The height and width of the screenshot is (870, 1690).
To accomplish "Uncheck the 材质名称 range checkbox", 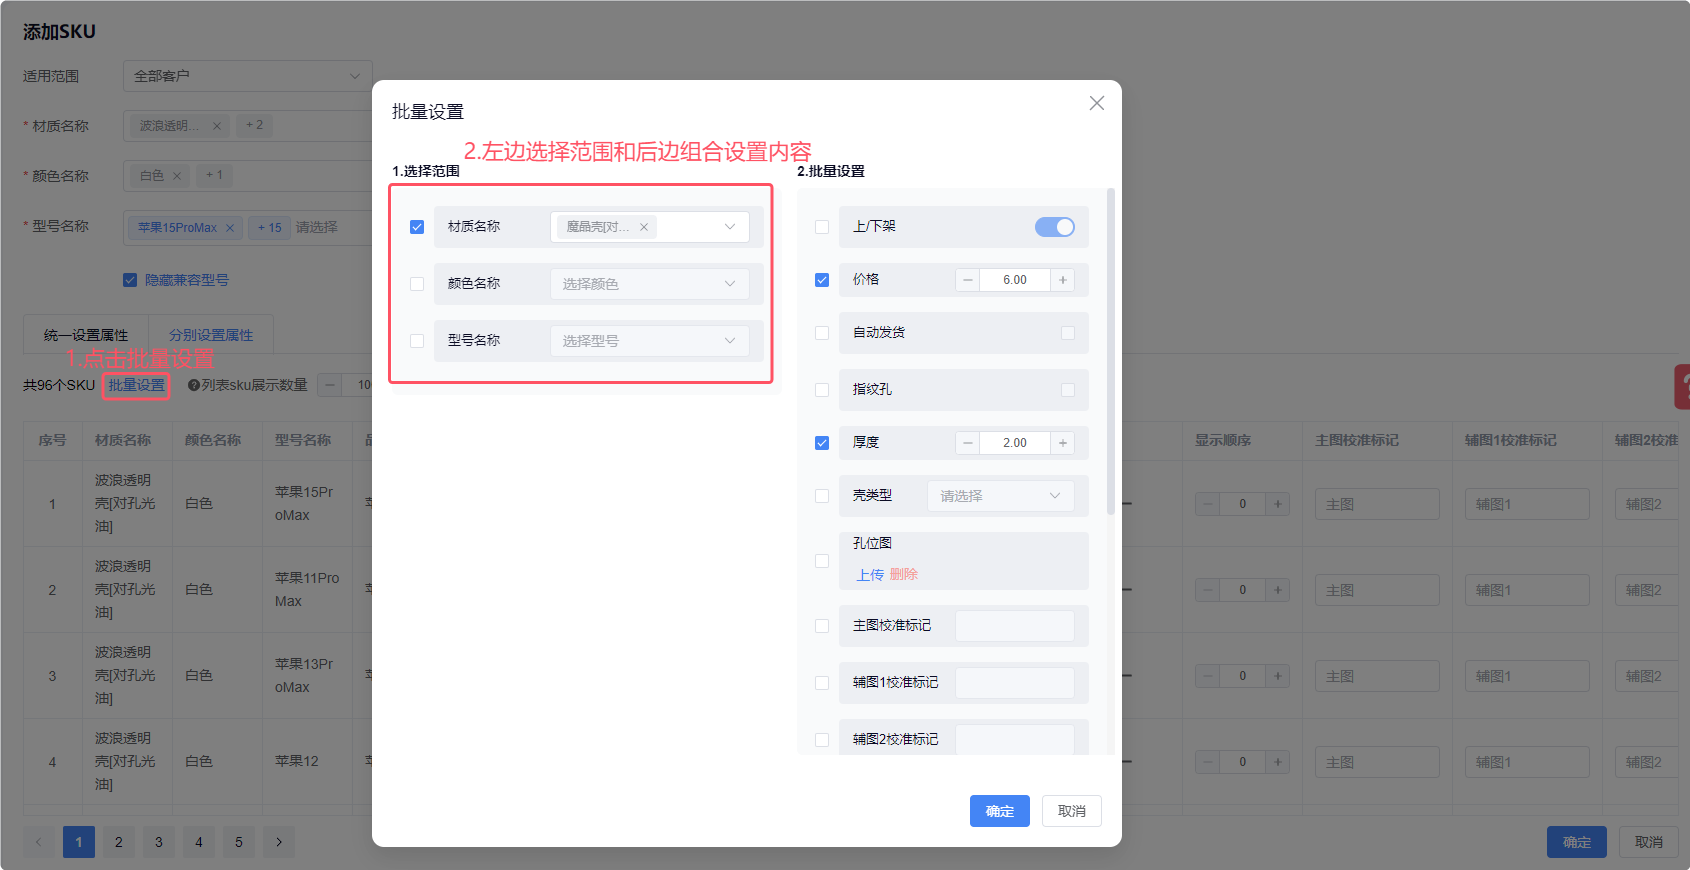I will (417, 227).
